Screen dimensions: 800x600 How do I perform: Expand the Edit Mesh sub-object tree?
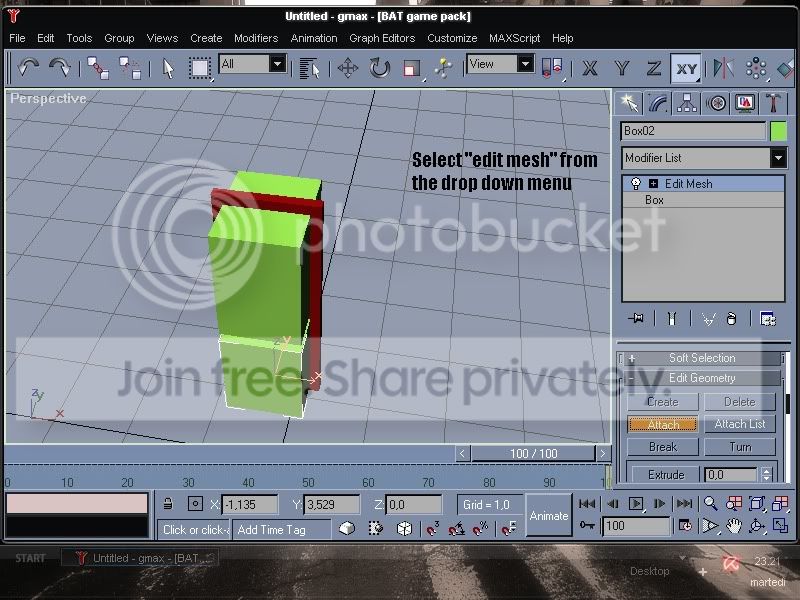tap(653, 183)
